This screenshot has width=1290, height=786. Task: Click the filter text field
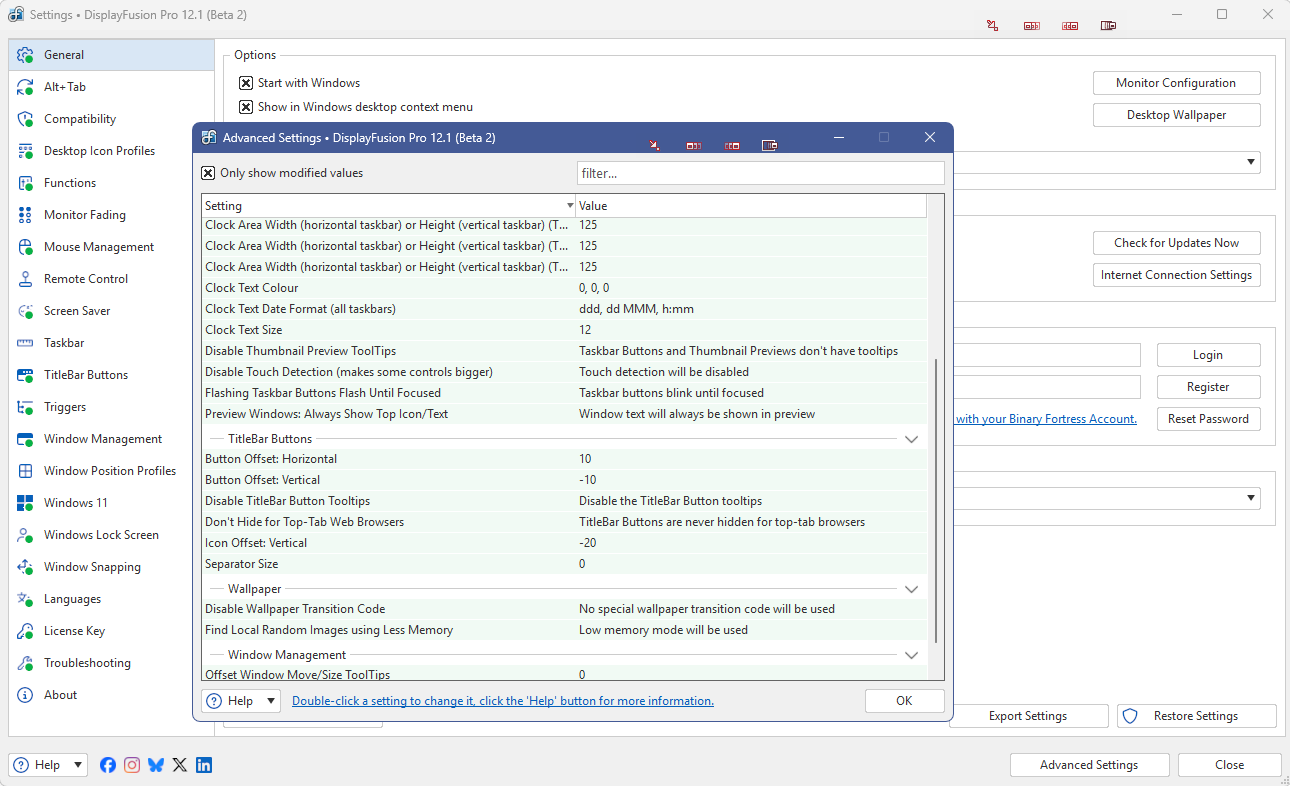point(760,173)
